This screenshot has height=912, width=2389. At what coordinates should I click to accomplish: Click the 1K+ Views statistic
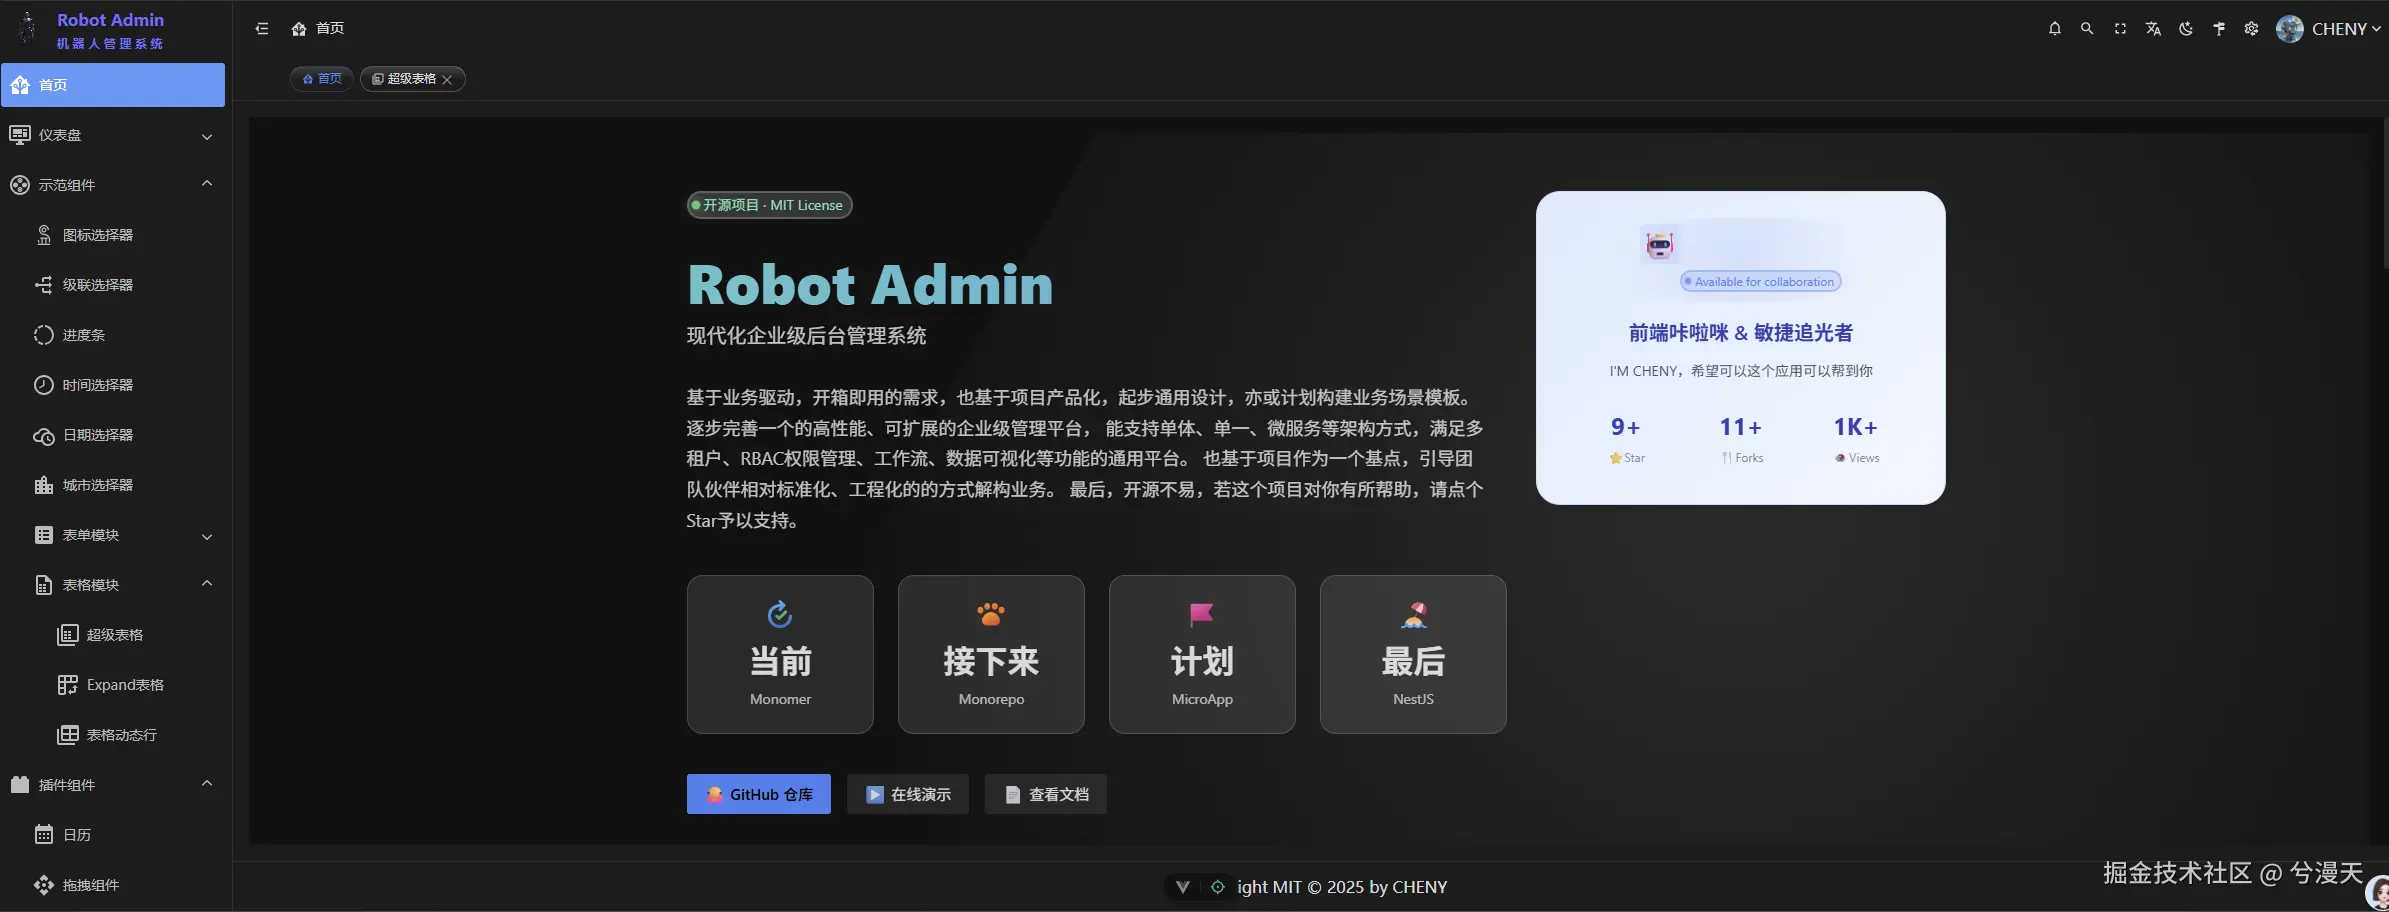(1856, 440)
